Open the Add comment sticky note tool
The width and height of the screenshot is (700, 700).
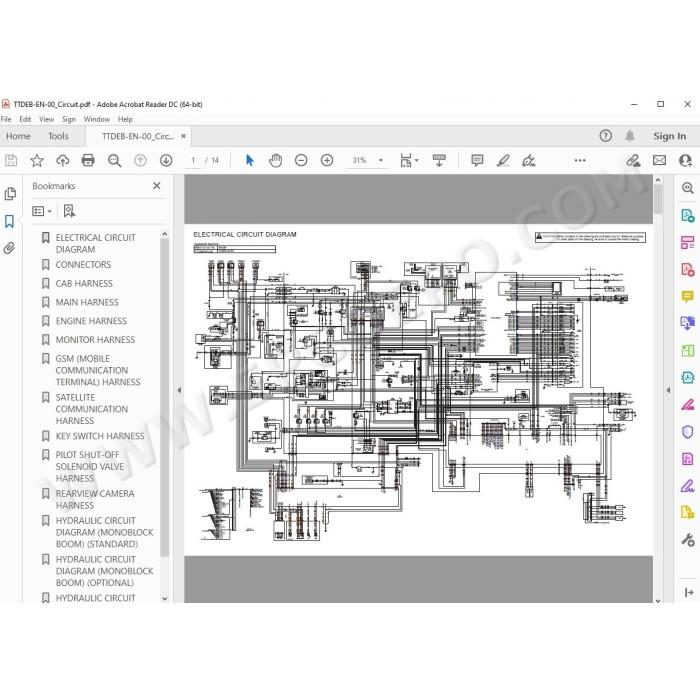coord(477,160)
